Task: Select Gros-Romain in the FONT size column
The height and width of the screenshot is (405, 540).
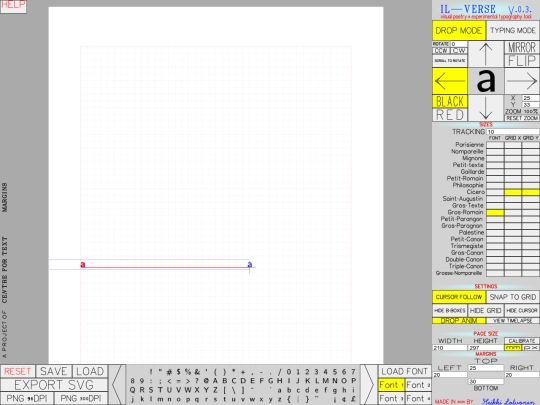Action: pos(495,212)
